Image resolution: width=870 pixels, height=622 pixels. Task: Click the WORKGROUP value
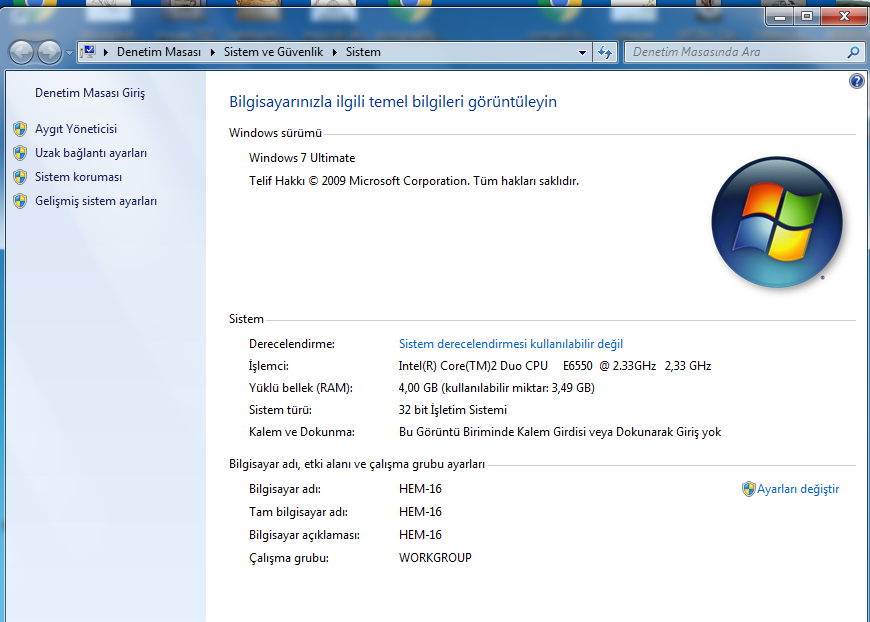(435, 558)
